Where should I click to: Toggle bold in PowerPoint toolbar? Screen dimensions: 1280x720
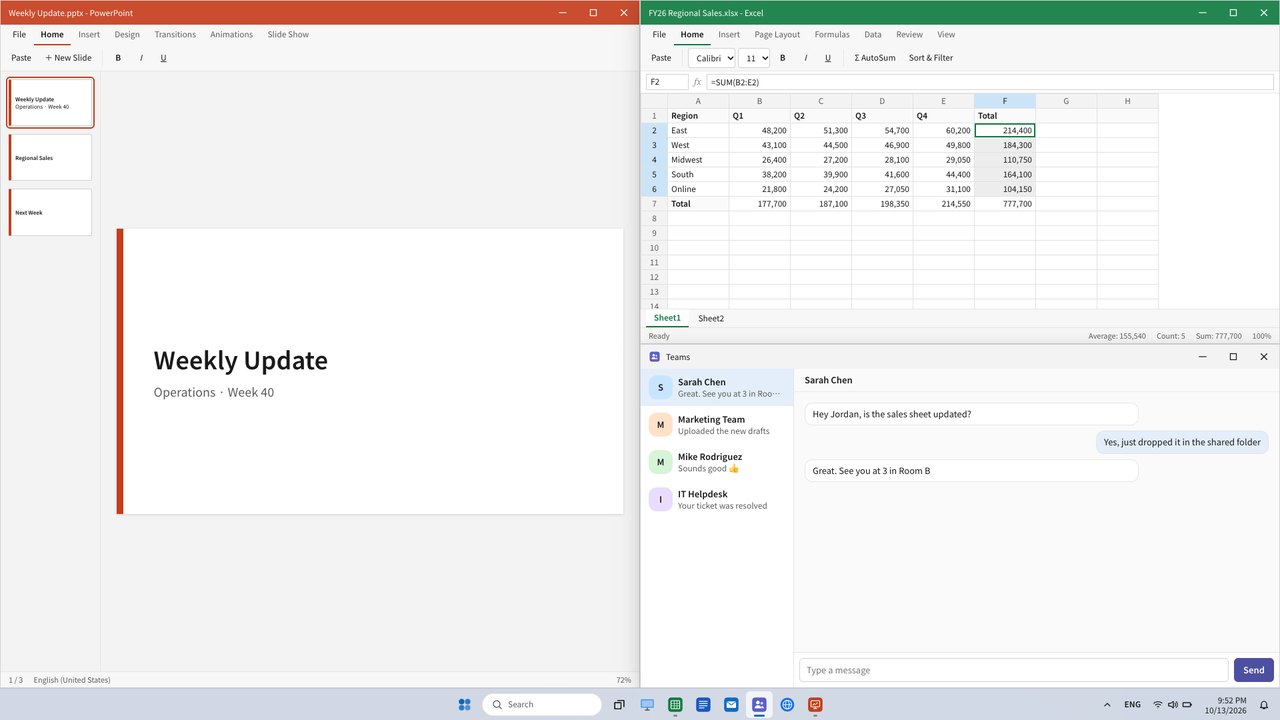[118, 58]
